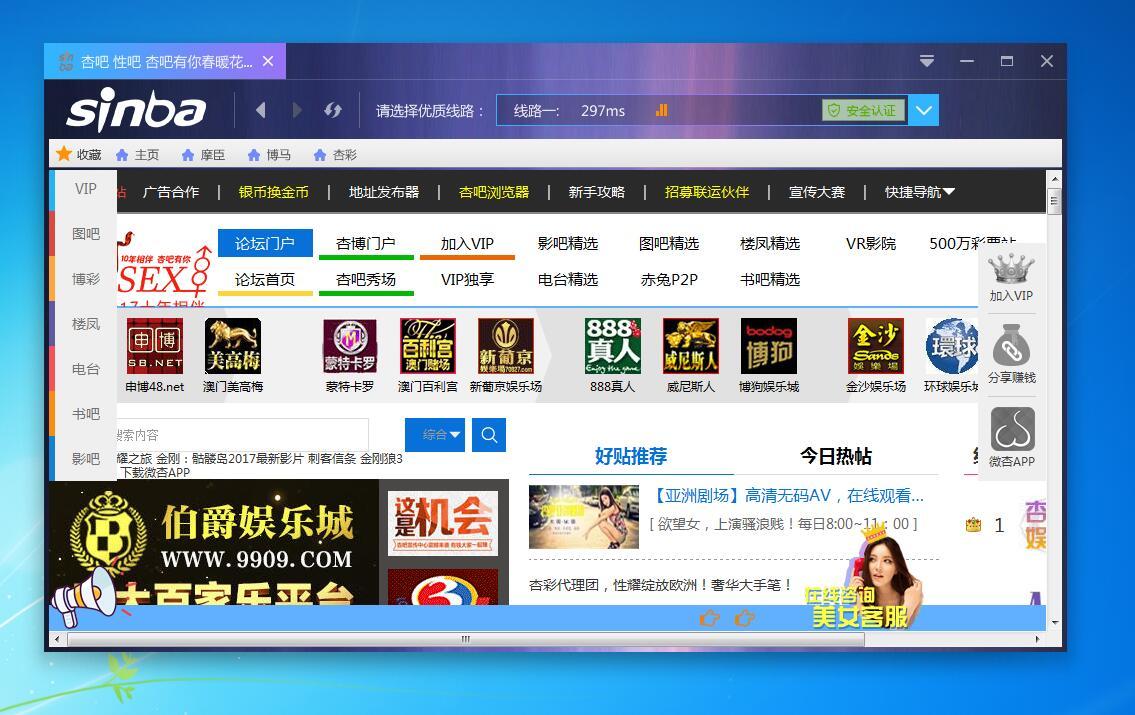The width and height of the screenshot is (1135, 715).
Task: Open the 主页 bookmark
Action: pyautogui.click(x=138, y=155)
